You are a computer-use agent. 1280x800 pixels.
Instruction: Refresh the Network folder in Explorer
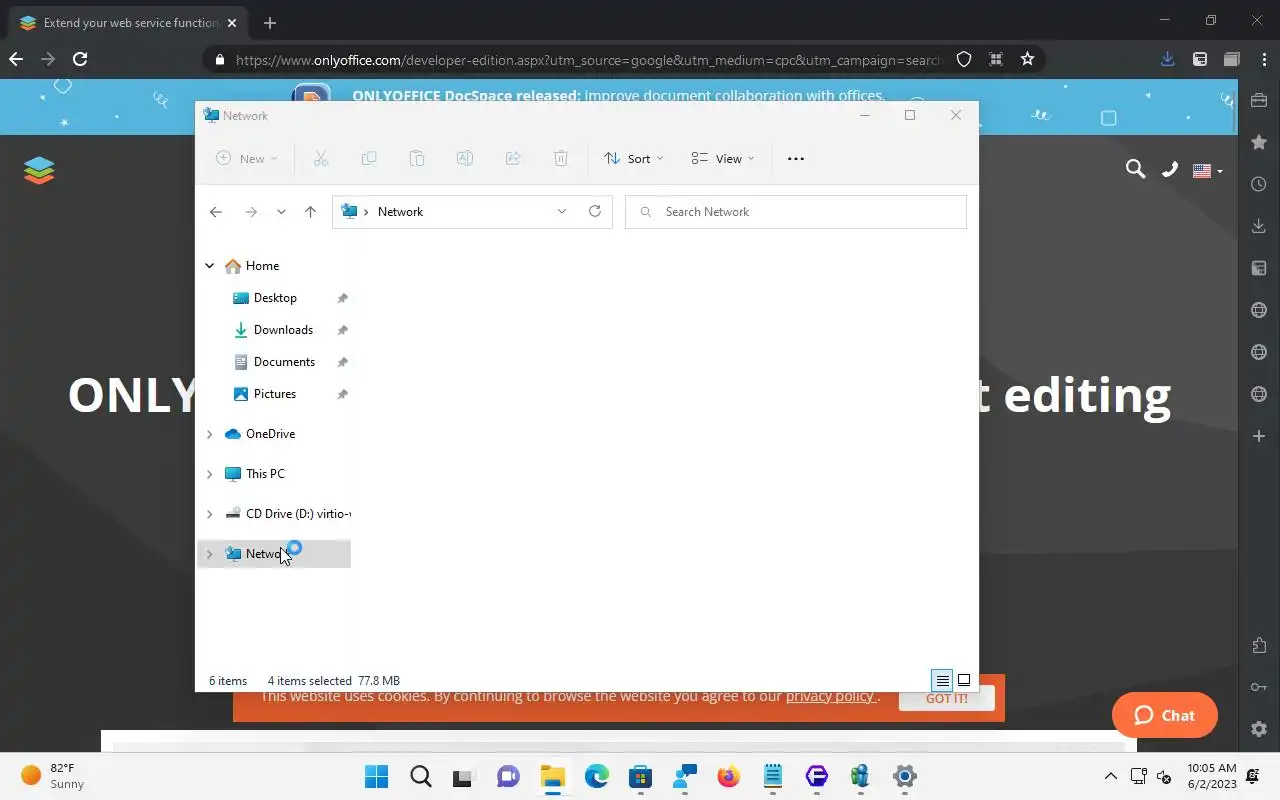click(x=595, y=211)
